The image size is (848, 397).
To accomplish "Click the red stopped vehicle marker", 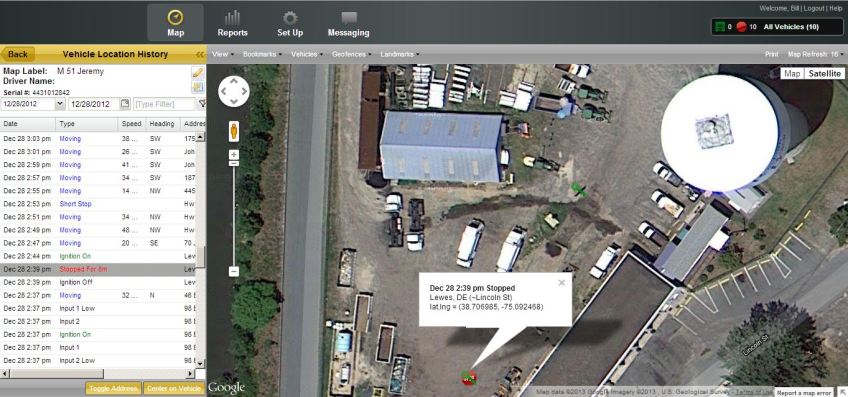I will click(x=469, y=378).
